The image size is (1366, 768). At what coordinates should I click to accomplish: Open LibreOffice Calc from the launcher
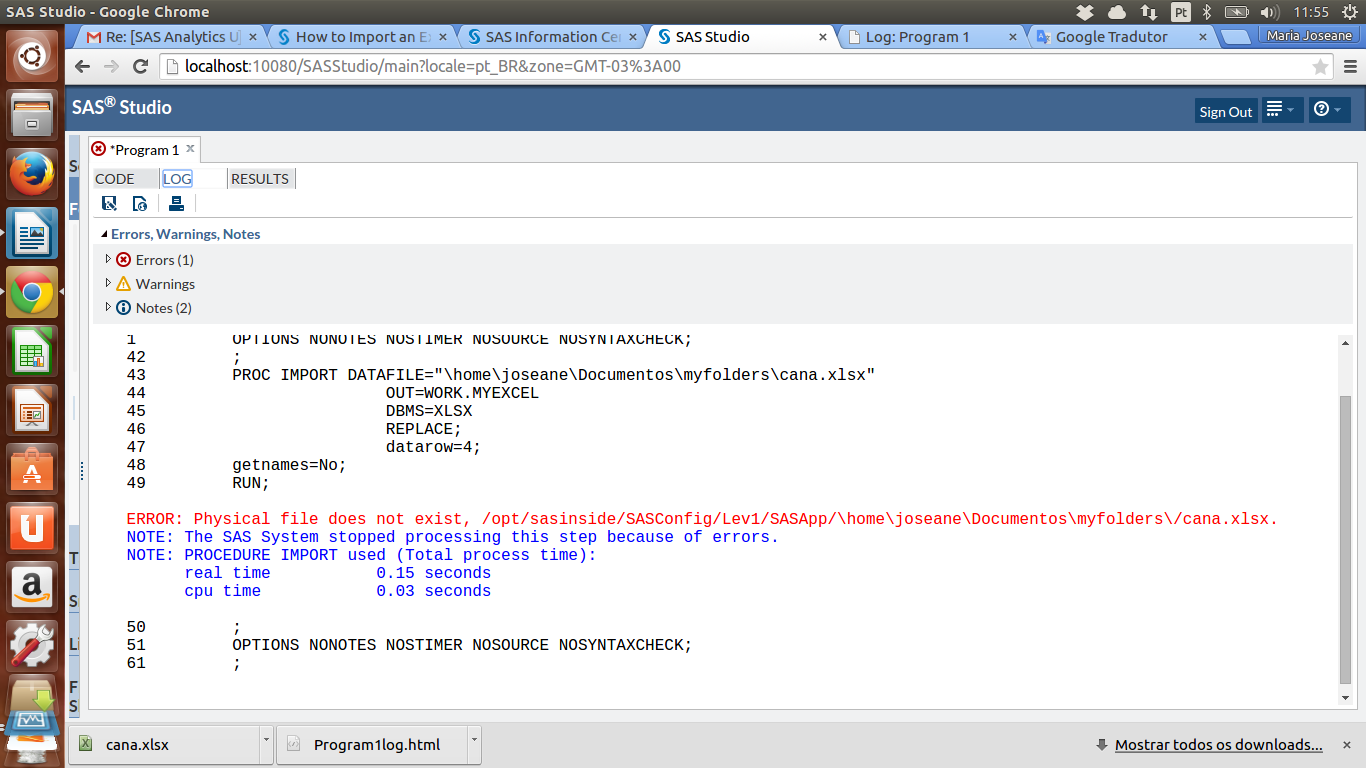click(x=33, y=351)
